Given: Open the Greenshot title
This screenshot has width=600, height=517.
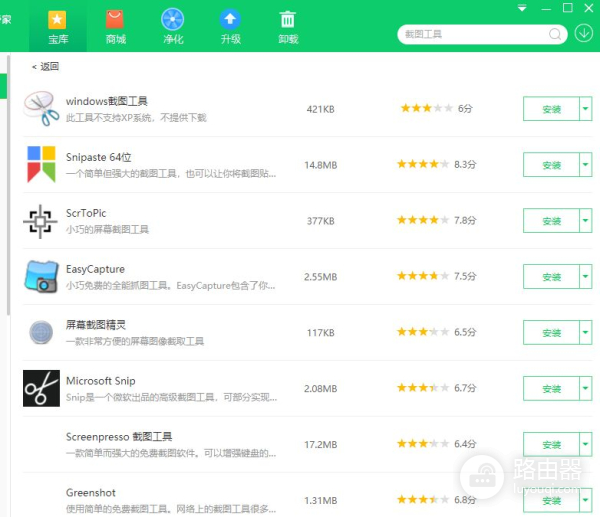Looking at the screenshot, I should [x=91, y=493].
